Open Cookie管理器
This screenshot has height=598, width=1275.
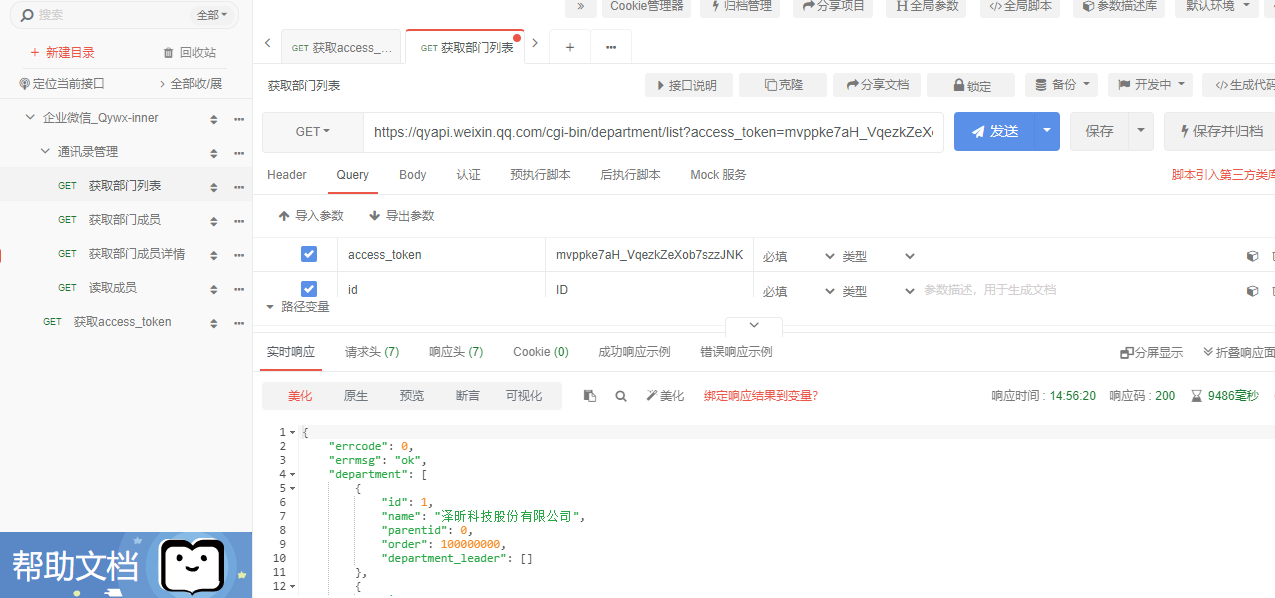coord(646,6)
